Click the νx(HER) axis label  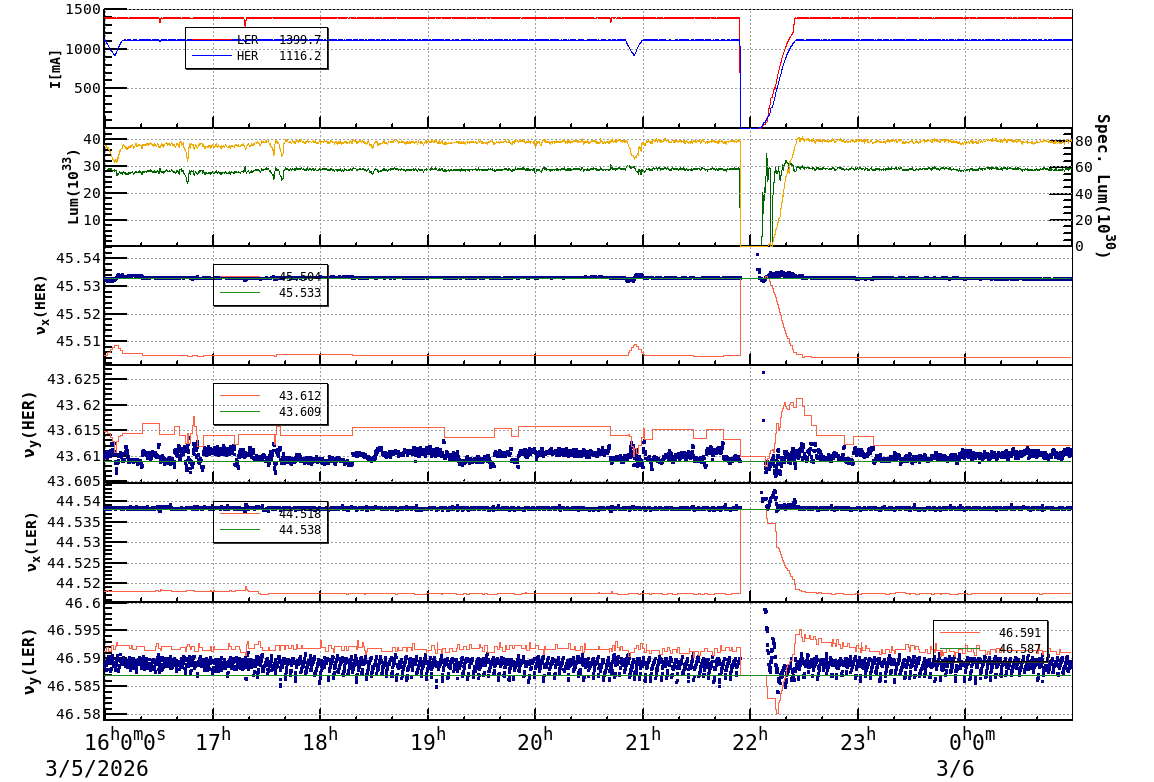click(40, 305)
